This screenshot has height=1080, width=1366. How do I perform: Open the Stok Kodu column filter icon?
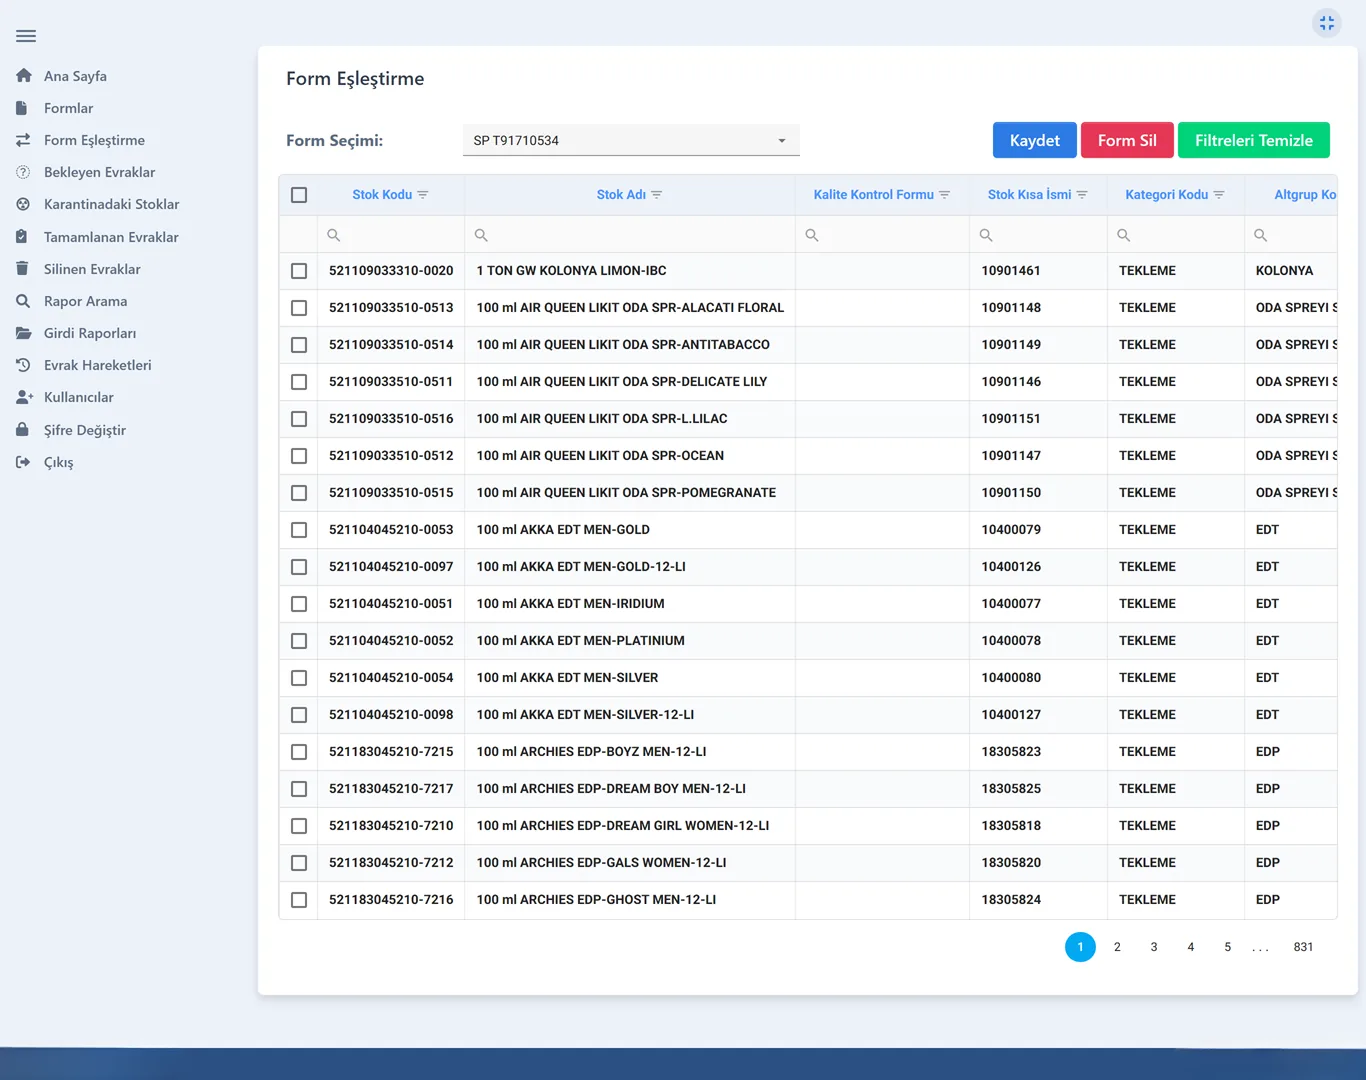click(x=423, y=195)
